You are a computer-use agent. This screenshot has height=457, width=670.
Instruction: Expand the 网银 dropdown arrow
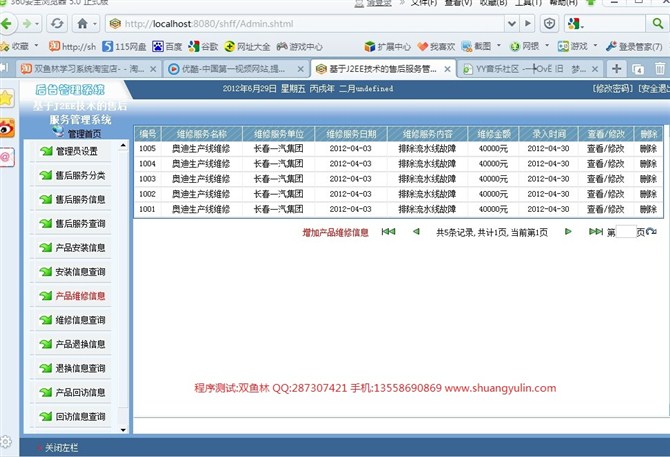click(x=547, y=45)
